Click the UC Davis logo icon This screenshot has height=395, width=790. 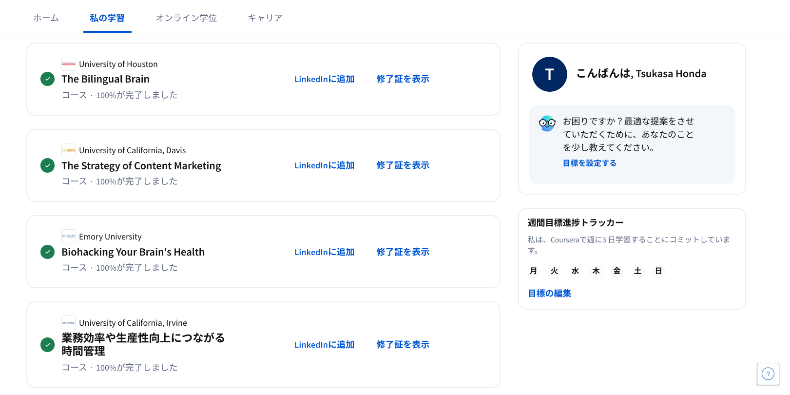(x=69, y=150)
